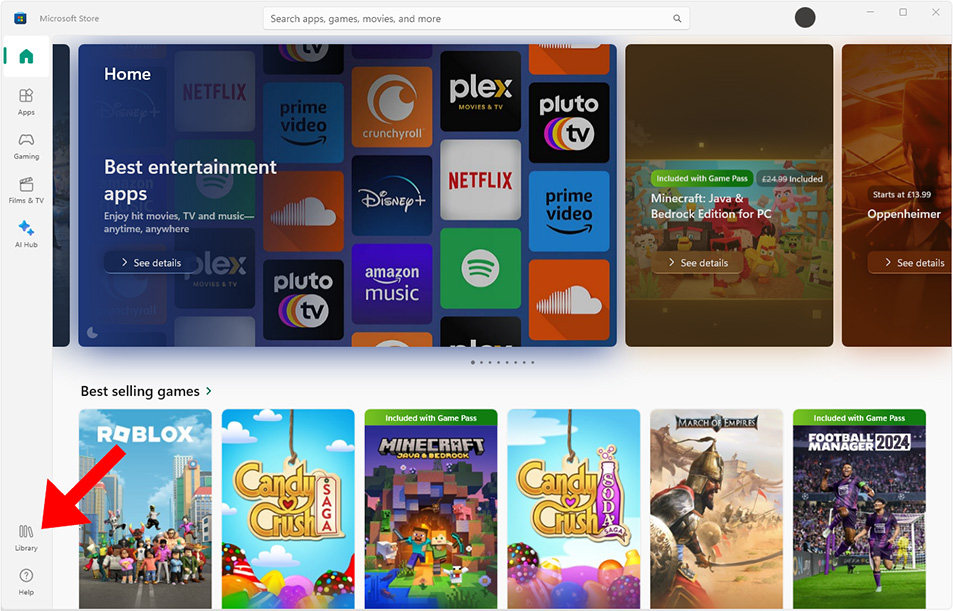Open the Roblox game card

pyautogui.click(x=145, y=509)
